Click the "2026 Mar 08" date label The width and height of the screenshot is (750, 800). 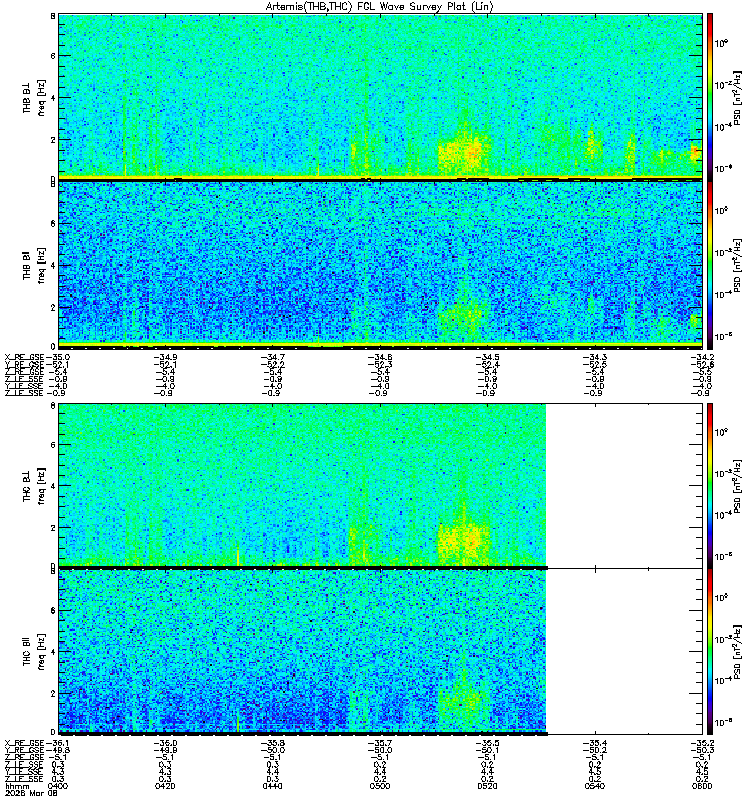point(31,793)
